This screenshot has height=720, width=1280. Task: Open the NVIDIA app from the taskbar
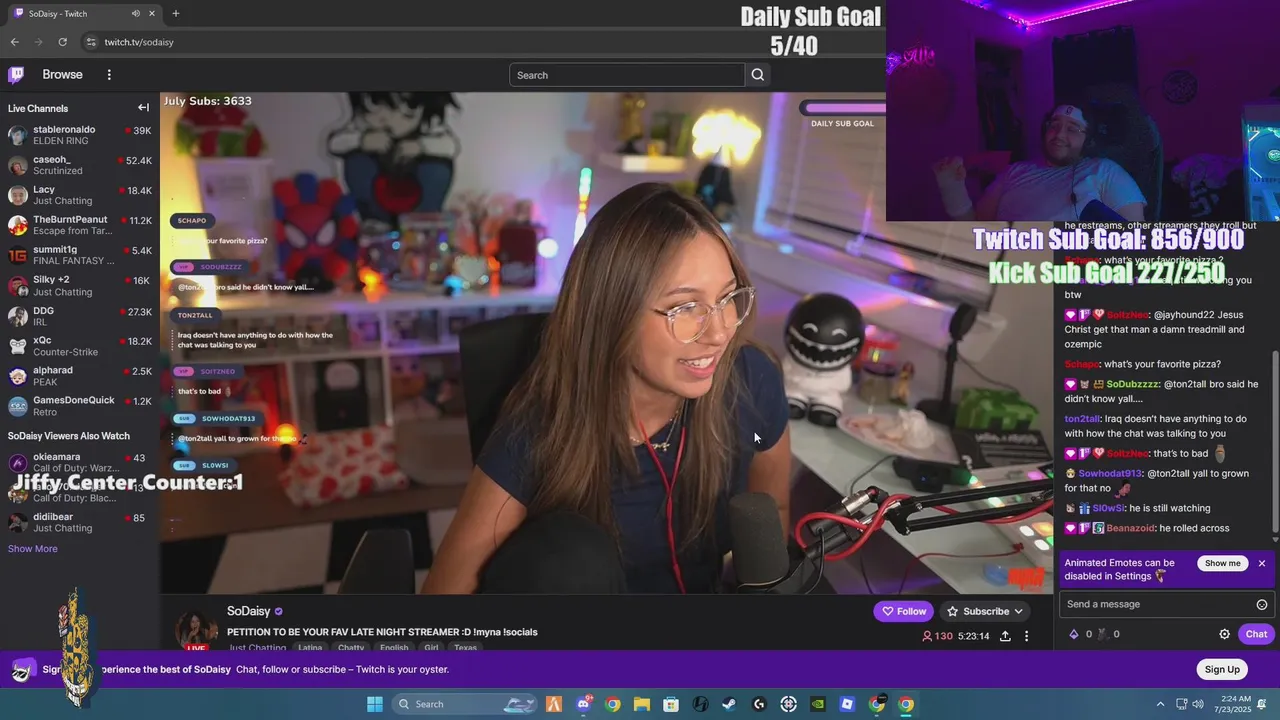point(818,704)
